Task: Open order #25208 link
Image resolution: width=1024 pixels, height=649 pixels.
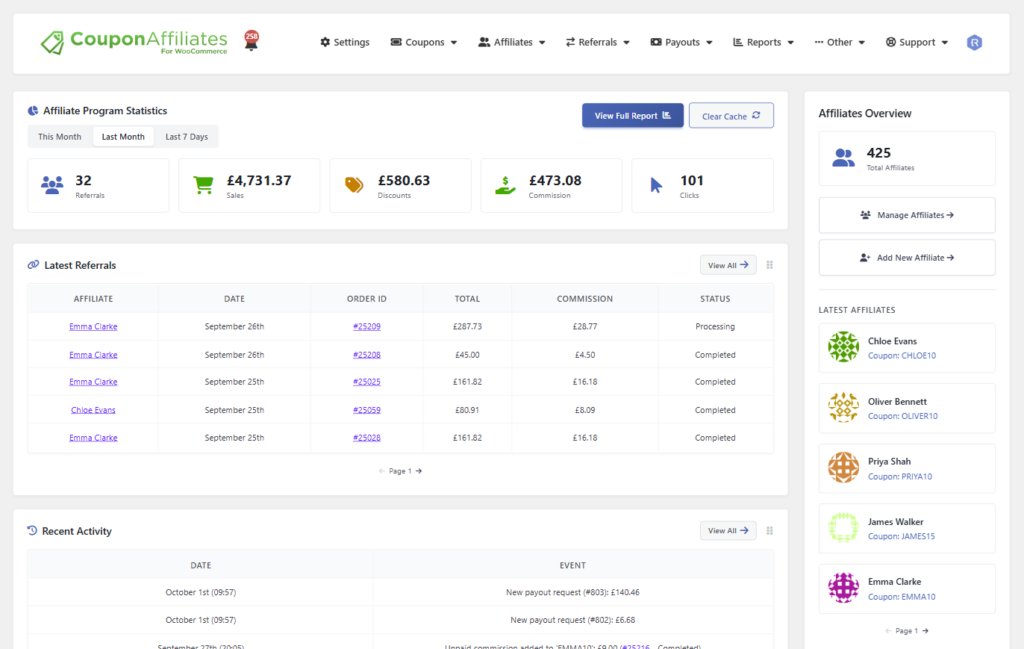Action: click(x=367, y=355)
